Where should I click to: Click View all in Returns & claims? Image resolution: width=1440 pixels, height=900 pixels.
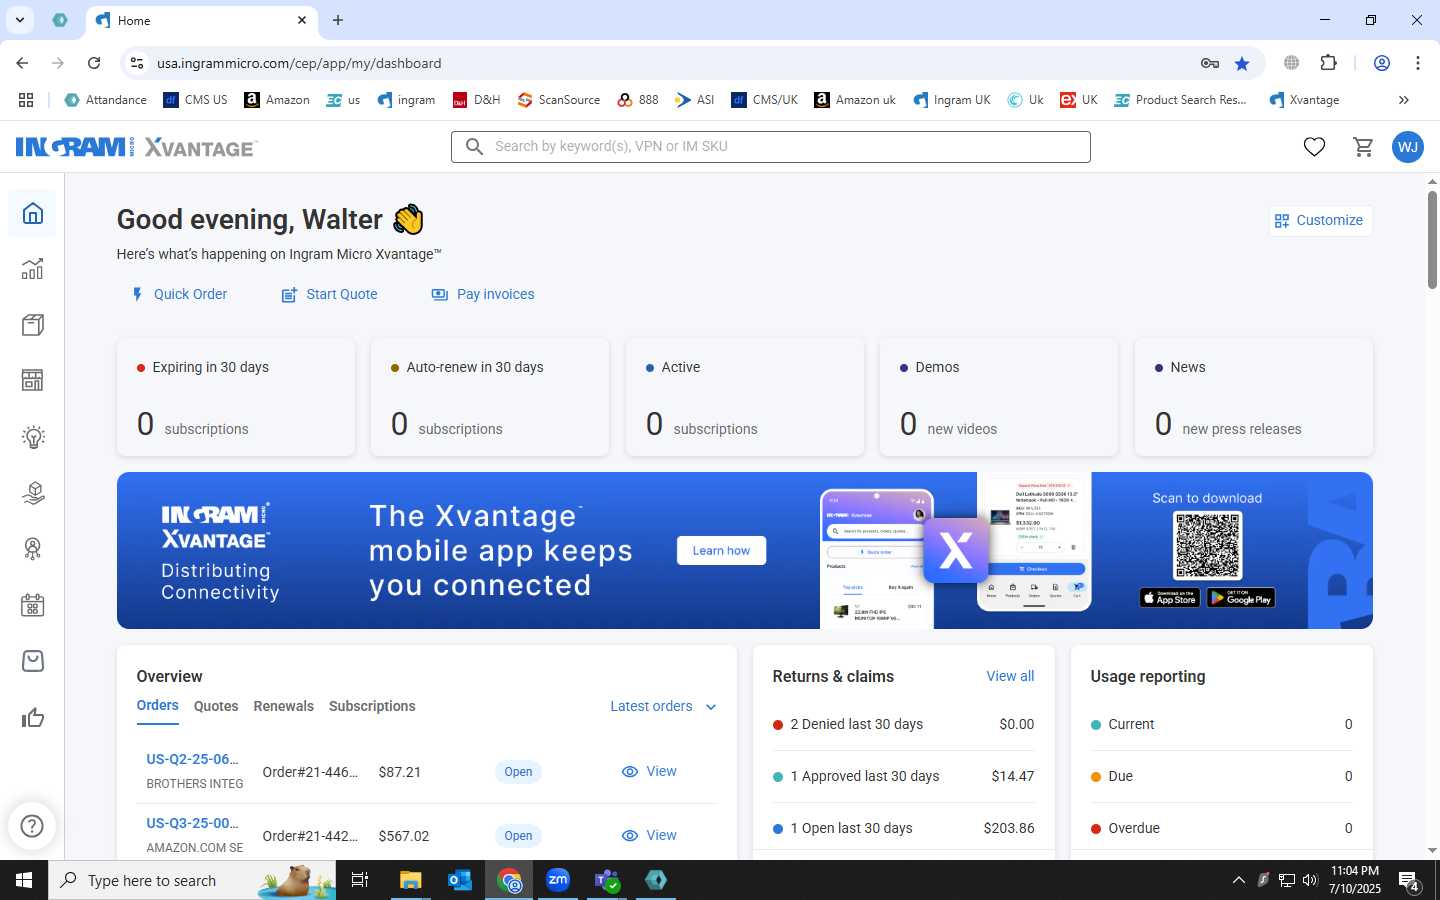[1010, 676]
